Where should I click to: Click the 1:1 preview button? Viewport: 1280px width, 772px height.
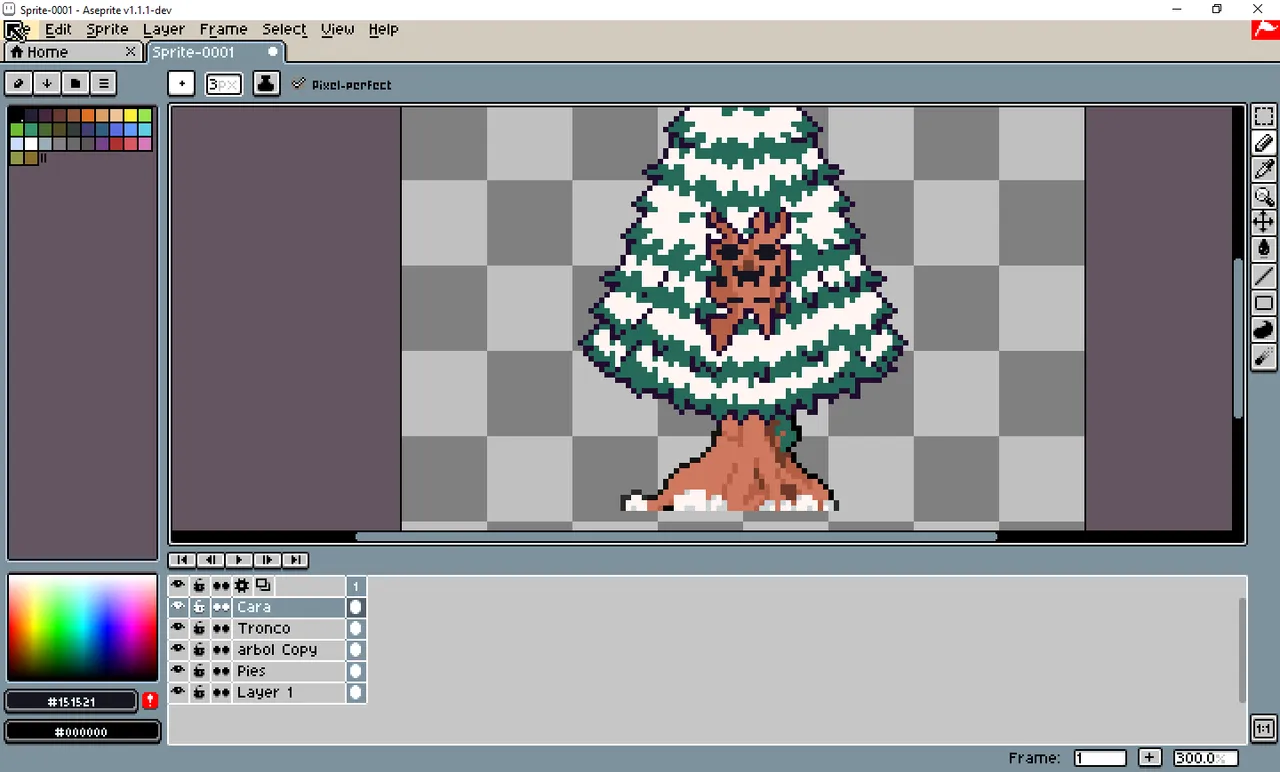(1264, 728)
